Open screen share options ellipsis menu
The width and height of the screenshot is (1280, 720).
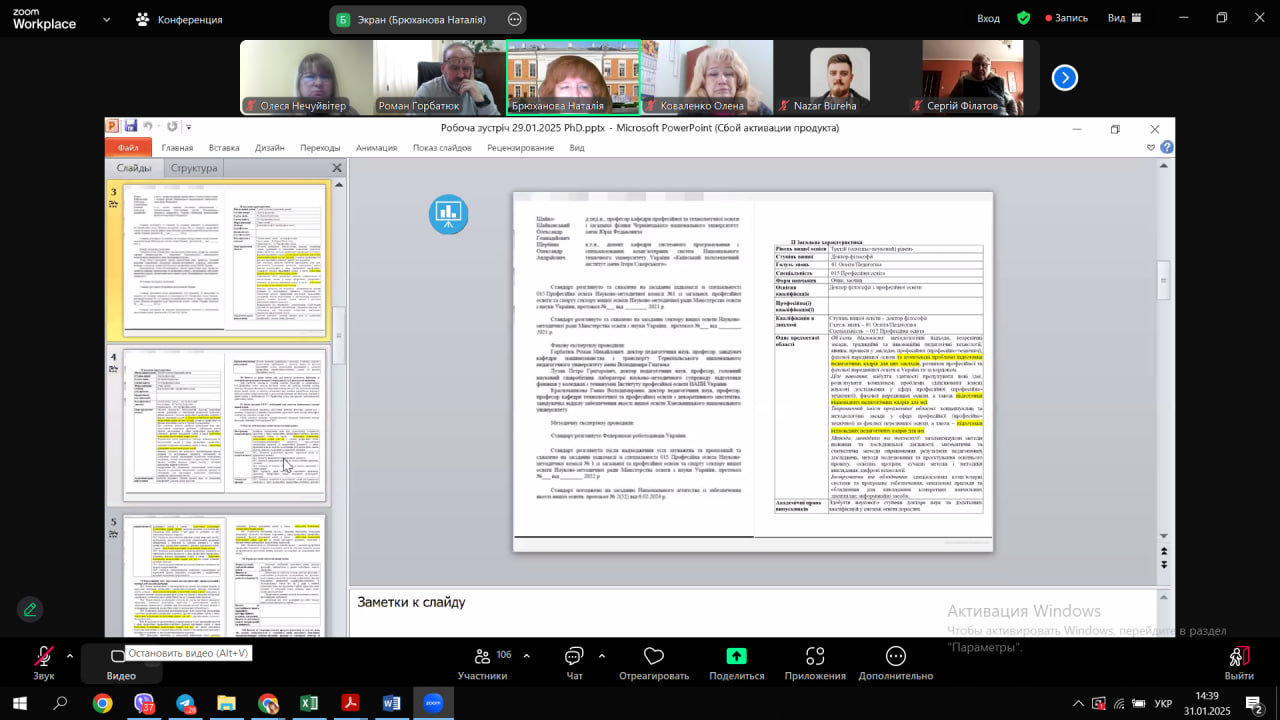coord(515,19)
